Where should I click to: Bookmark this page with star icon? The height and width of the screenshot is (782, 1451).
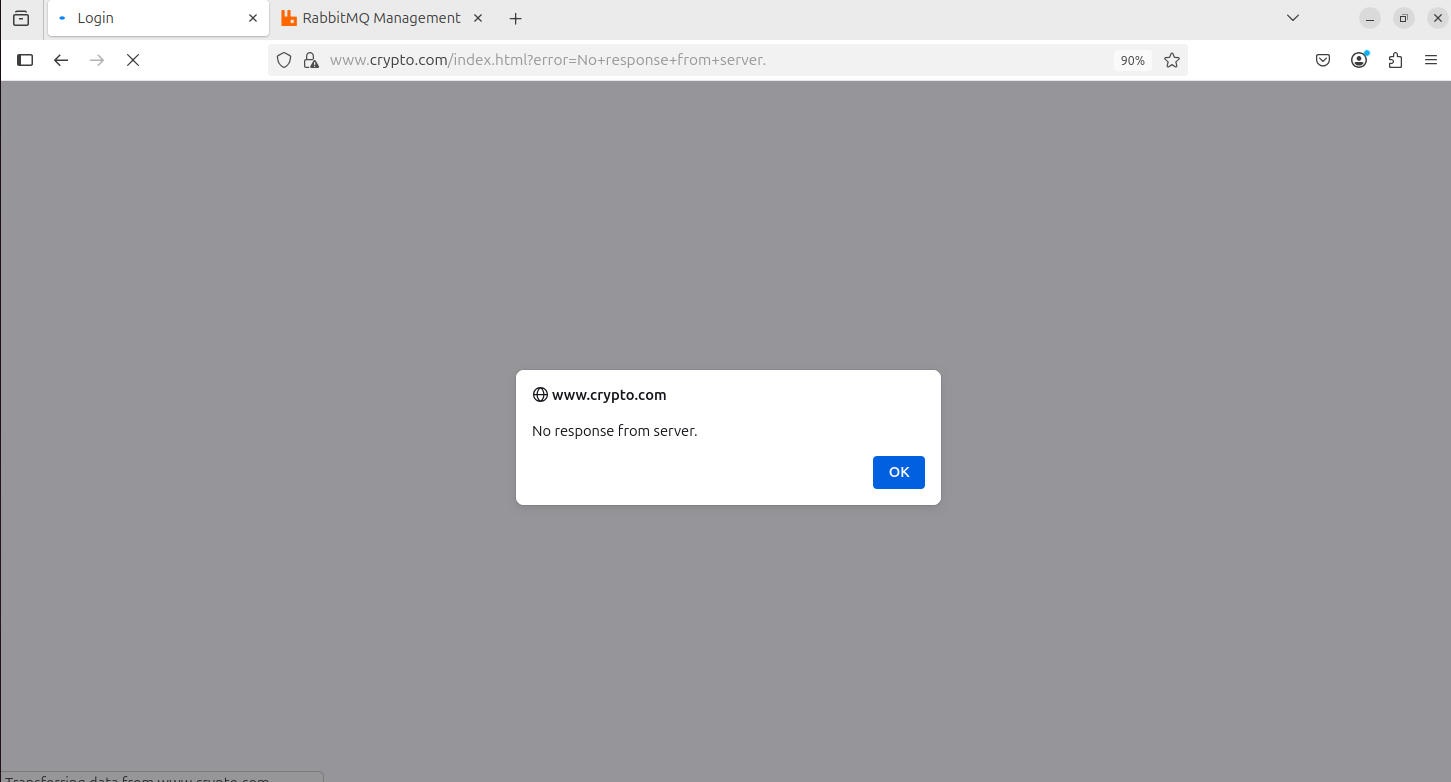pyautogui.click(x=1172, y=60)
